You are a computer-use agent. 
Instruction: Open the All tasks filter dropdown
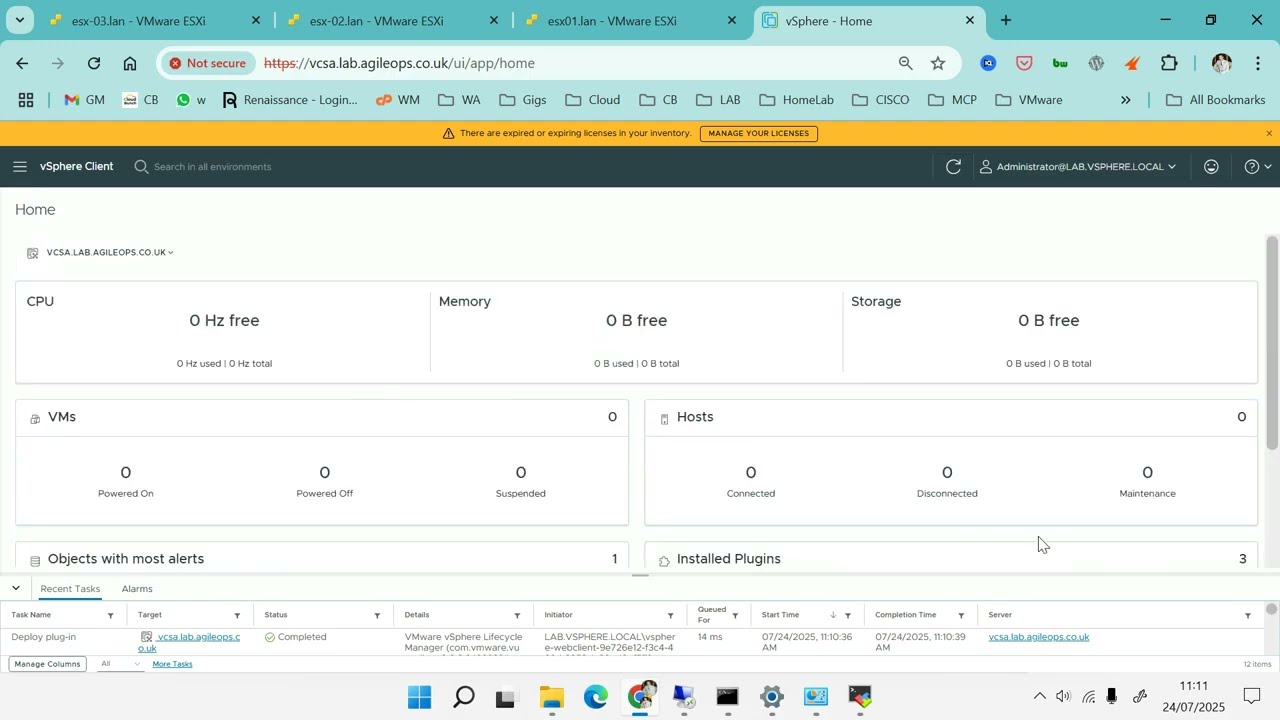click(120, 664)
